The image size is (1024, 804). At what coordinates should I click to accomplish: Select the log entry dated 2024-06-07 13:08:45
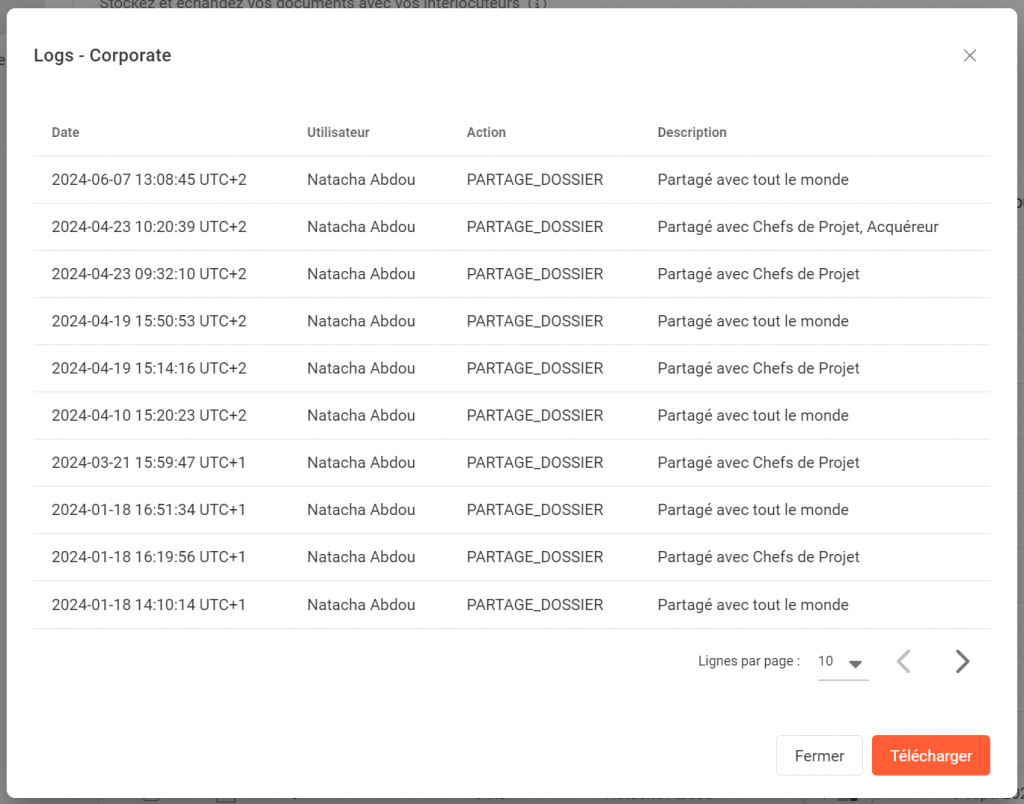click(149, 180)
